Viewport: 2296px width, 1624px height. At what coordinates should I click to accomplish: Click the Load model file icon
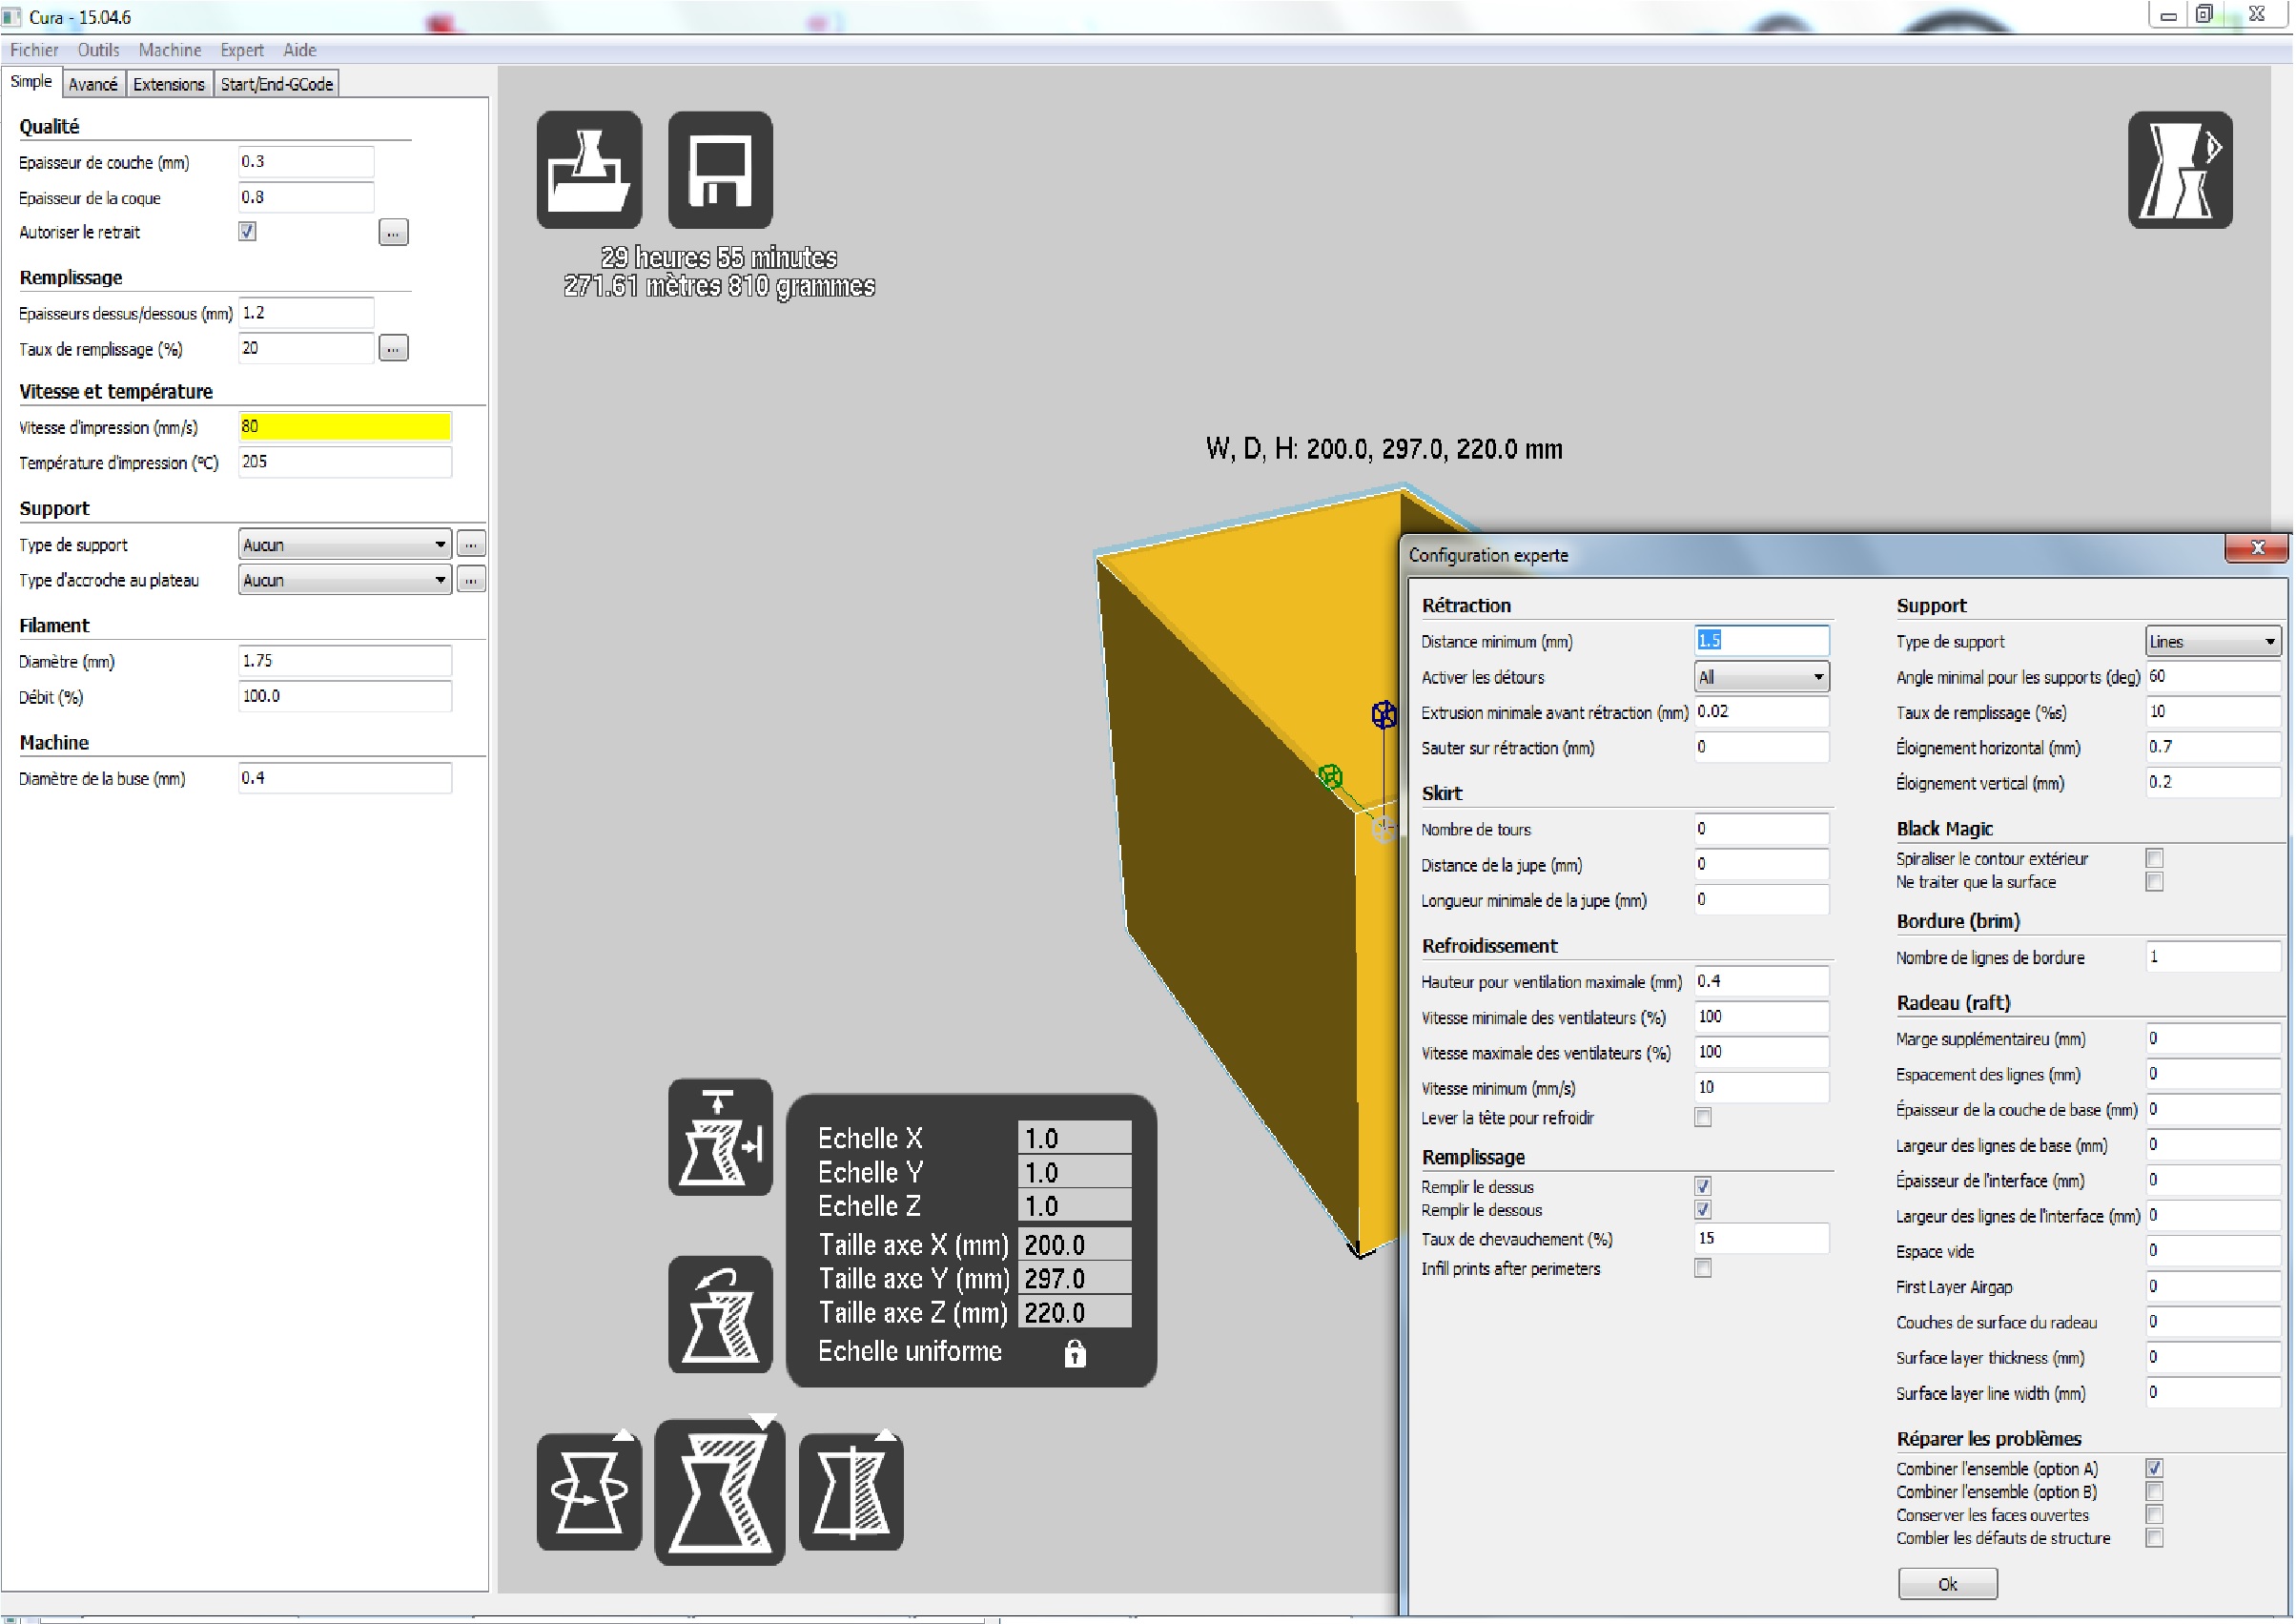coord(589,169)
